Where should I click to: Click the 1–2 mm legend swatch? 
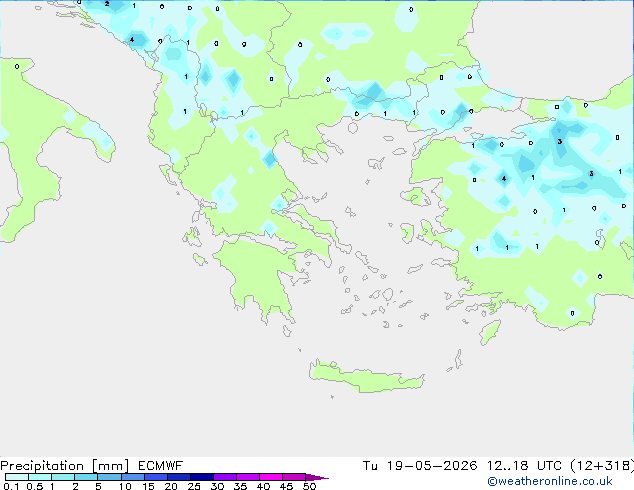[63, 477]
